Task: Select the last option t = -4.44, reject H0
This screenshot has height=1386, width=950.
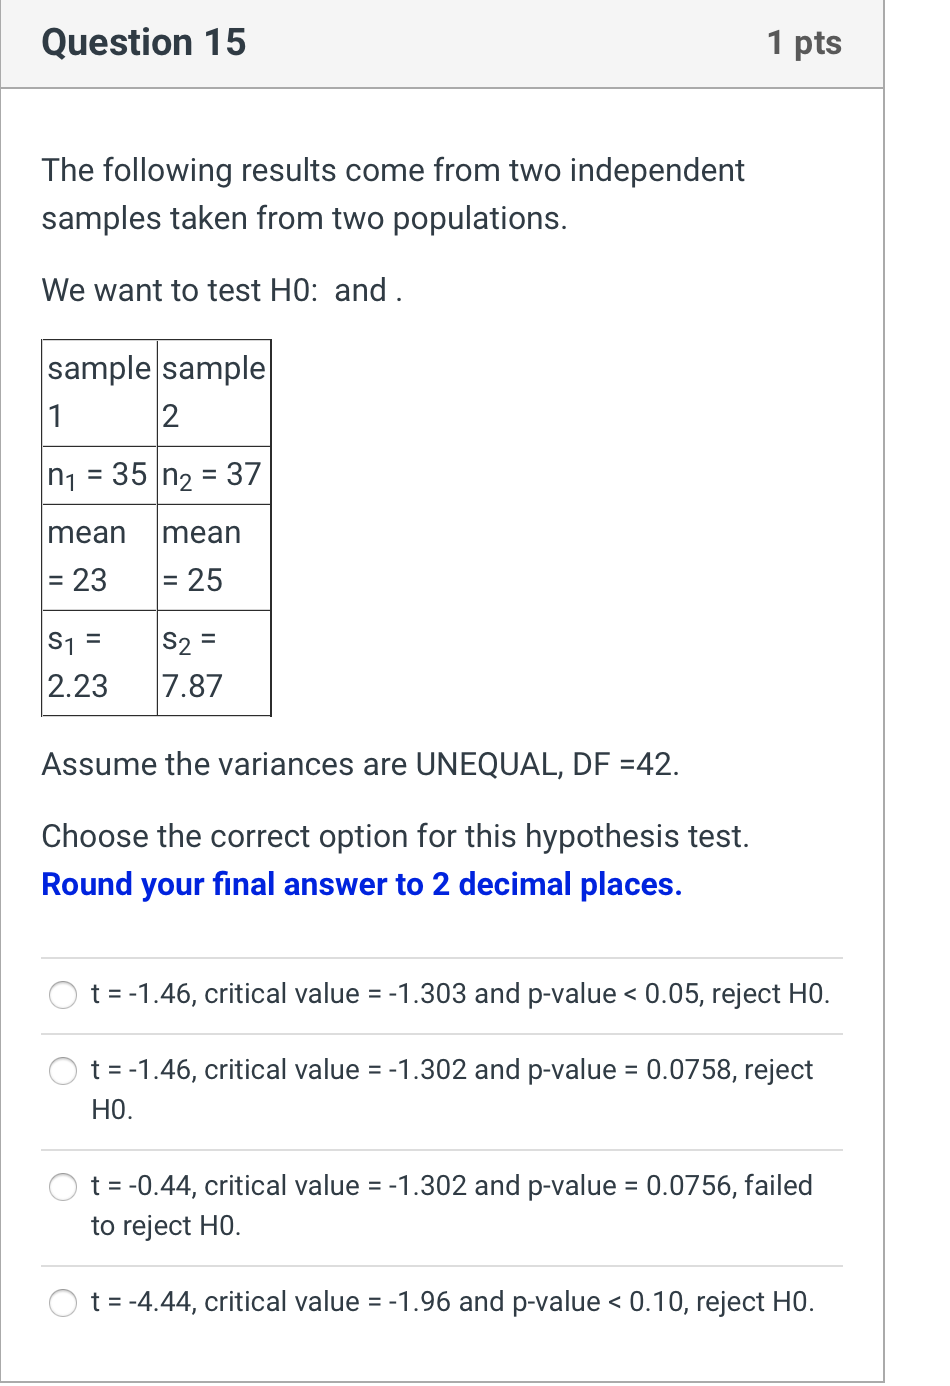Action: pyautogui.click(x=63, y=1303)
